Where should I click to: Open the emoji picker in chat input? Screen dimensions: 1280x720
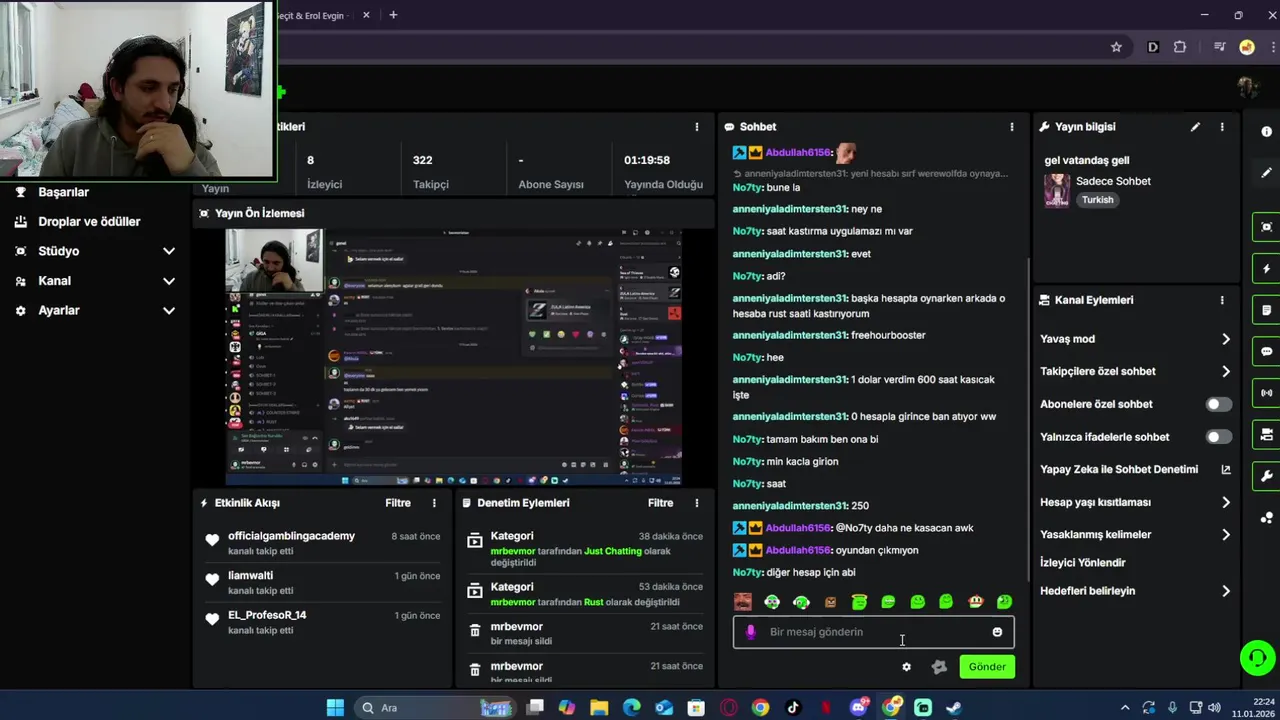coord(997,632)
